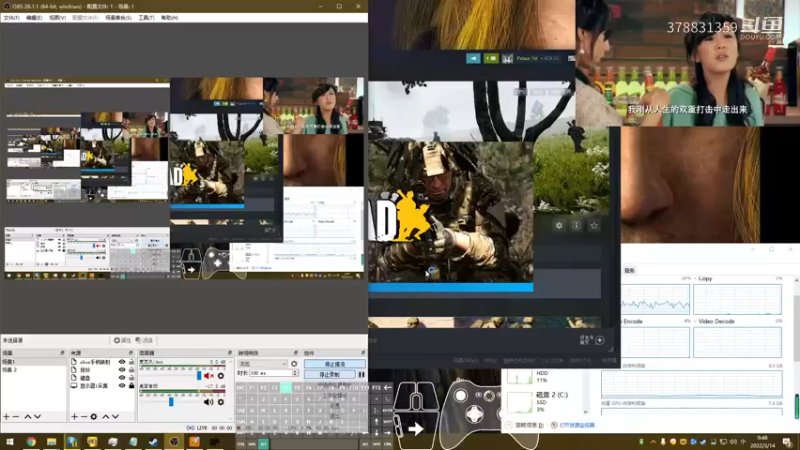
Task: Unmute the microphone with red speaker icon
Action: (209, 376)
